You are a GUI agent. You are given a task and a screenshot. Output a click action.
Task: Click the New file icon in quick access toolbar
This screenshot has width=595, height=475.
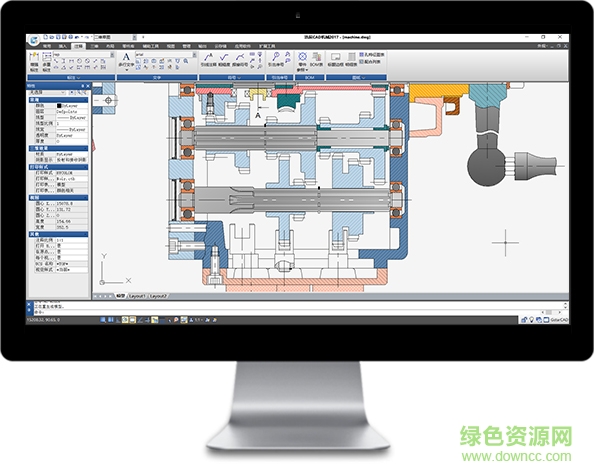[46, 37]
